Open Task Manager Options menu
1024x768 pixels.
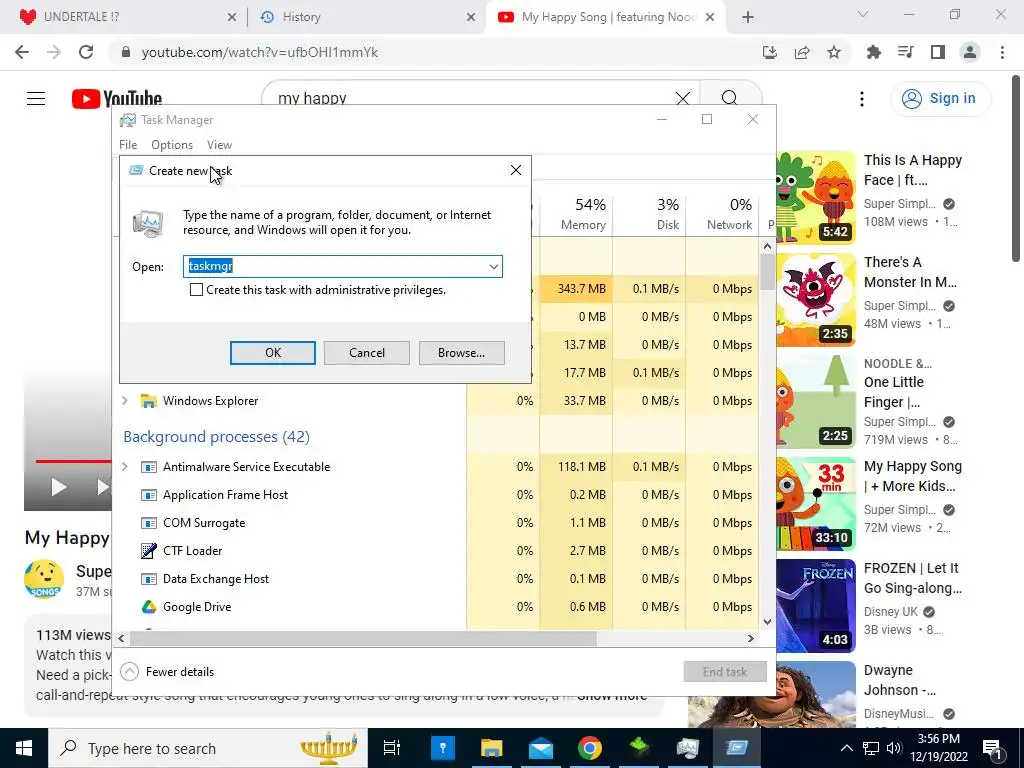172,144
